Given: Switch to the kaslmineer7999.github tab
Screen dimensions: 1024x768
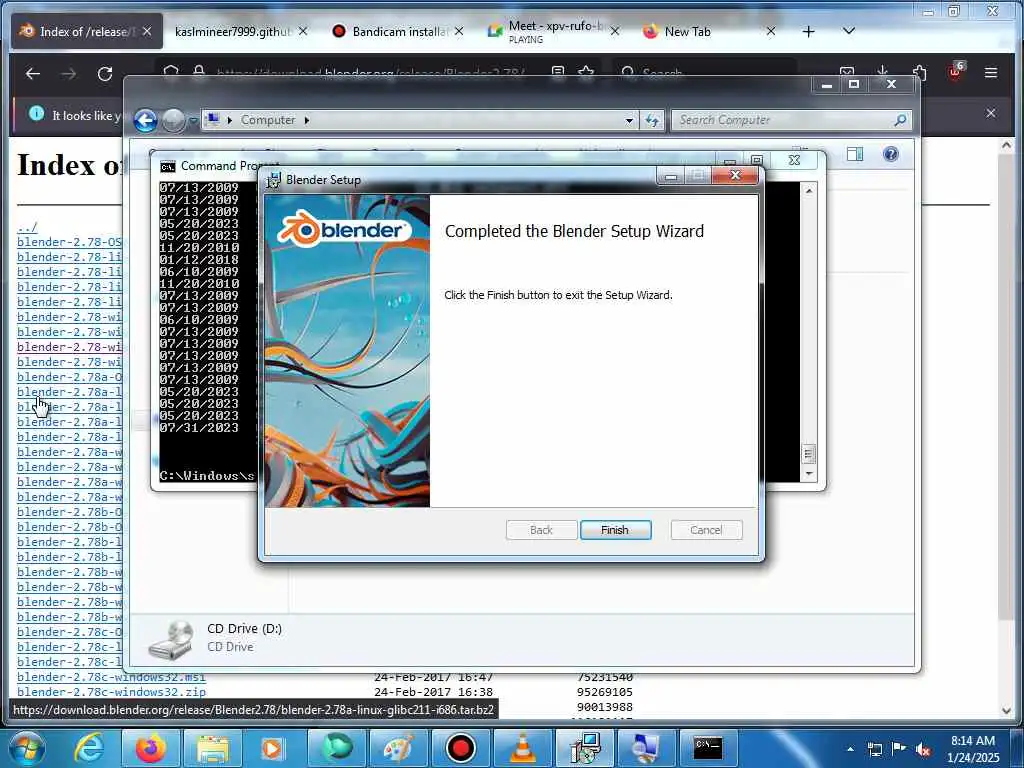Looking at the screenshot, I should click(232, 31).
